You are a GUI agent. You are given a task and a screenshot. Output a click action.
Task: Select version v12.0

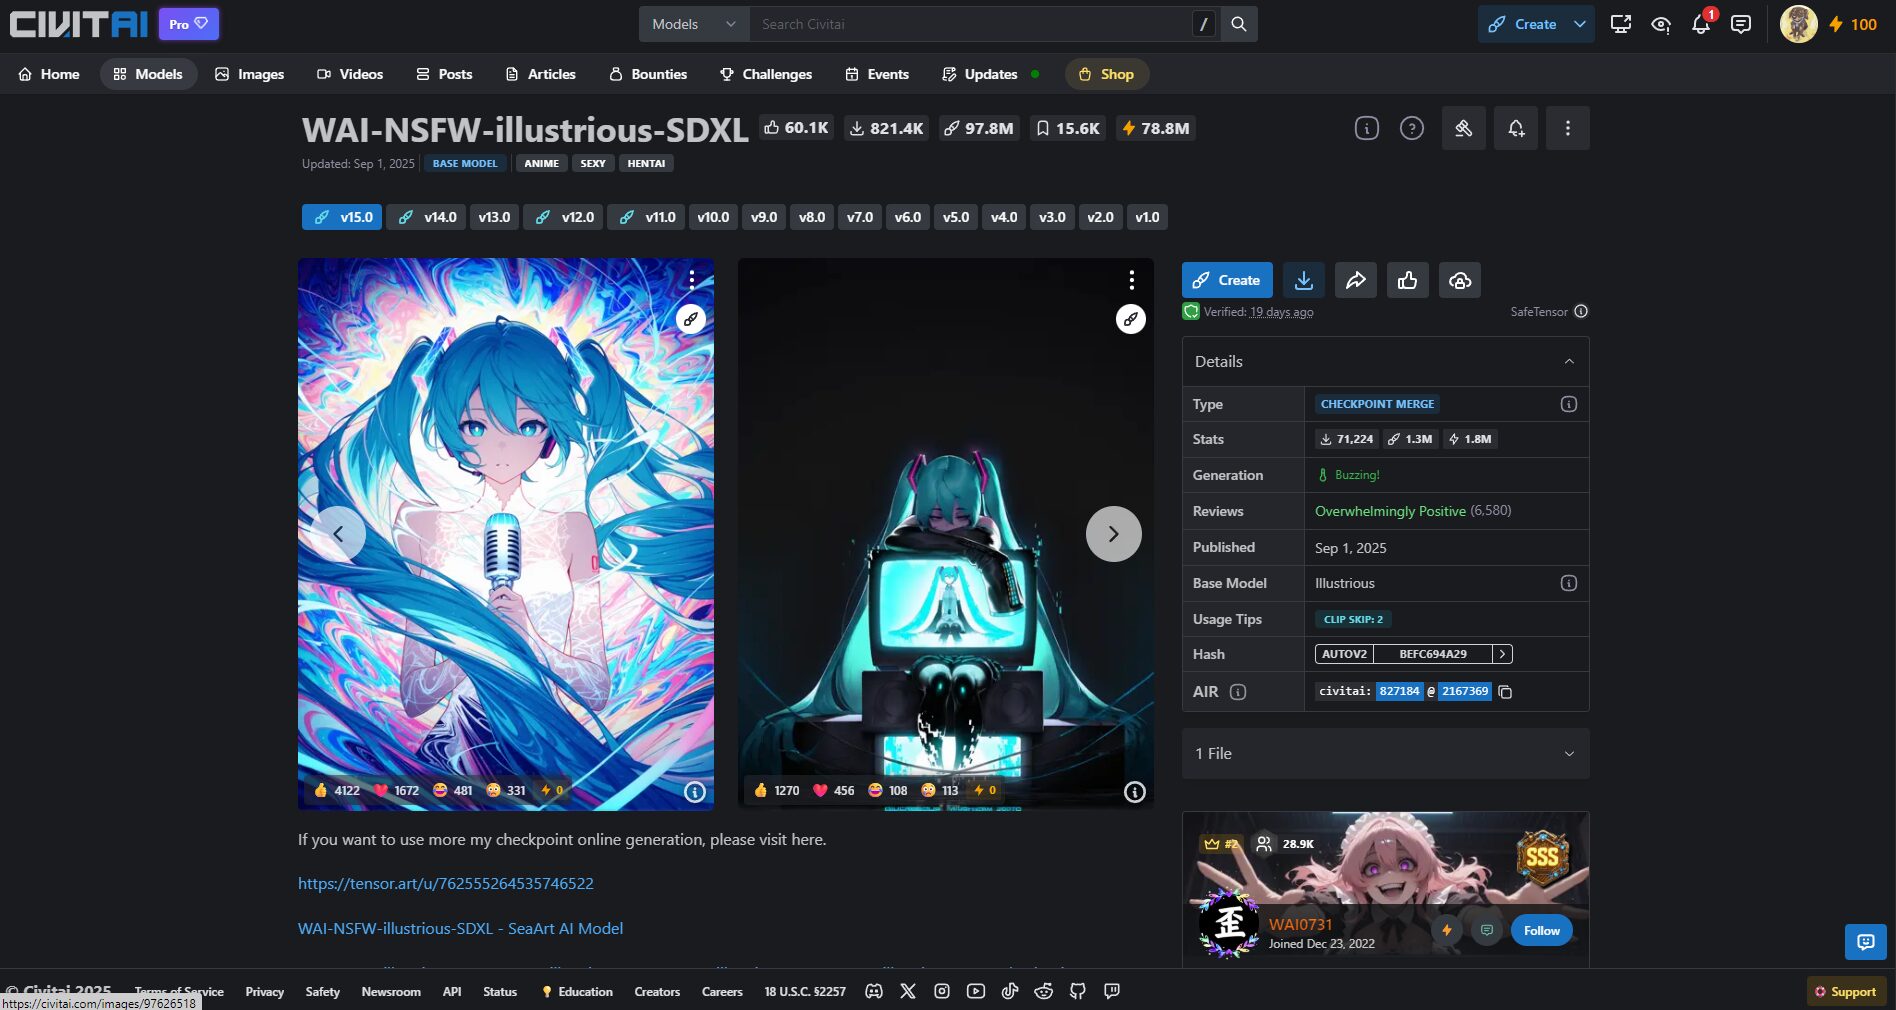(x=563, y=217)
